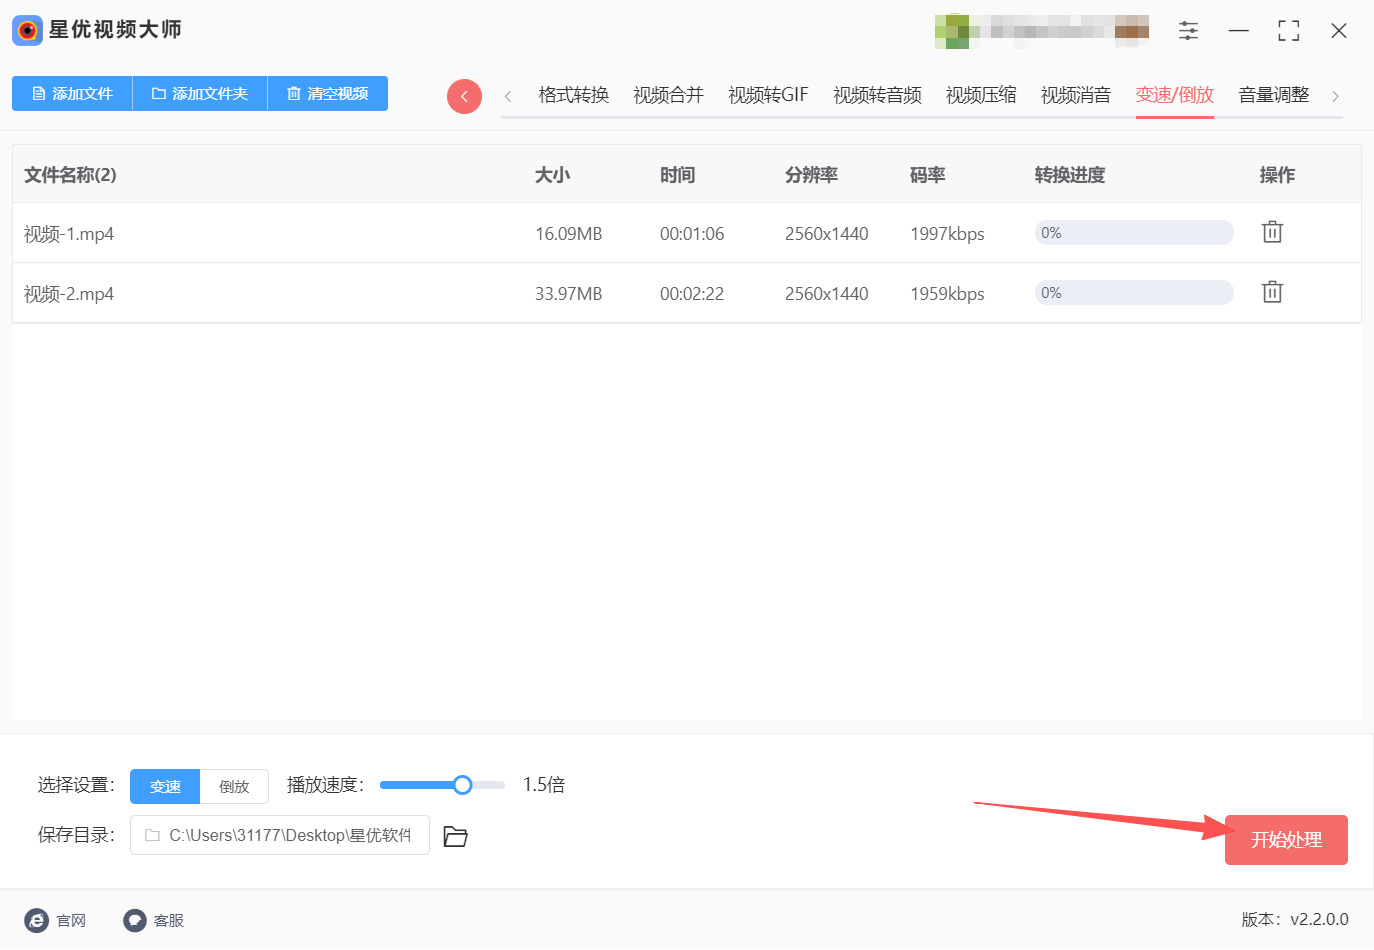1374x950 pixels.
Task: Click the 播放速度 slider handle
Action: (462, 785)
